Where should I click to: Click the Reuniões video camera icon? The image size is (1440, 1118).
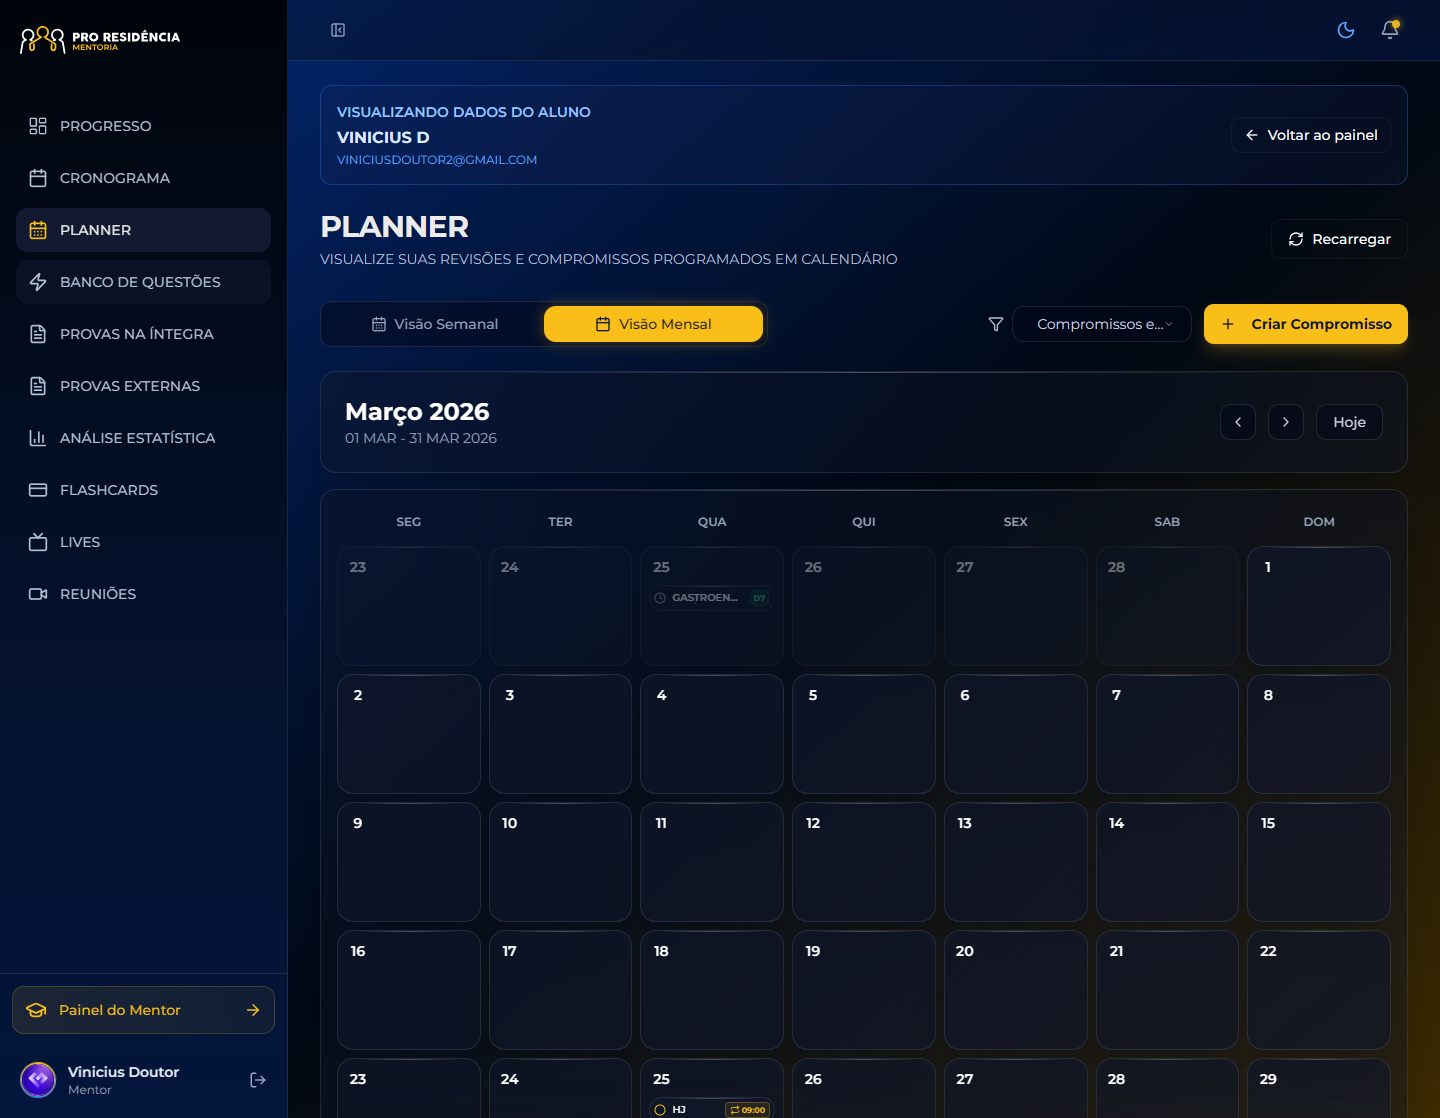38,594
